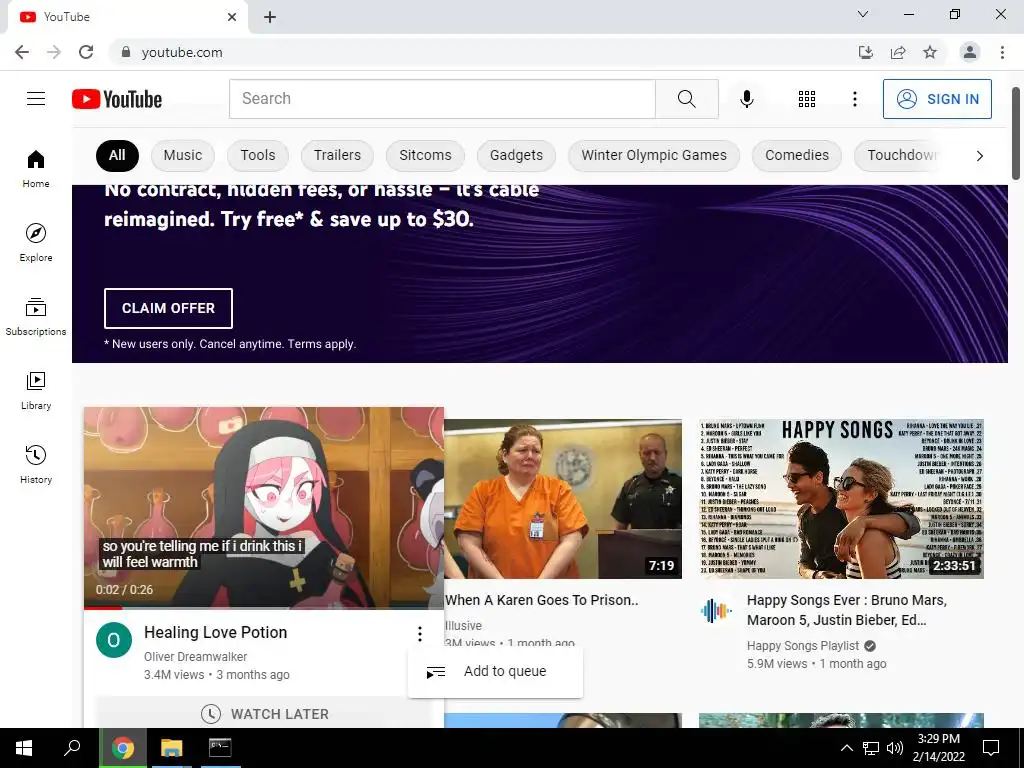
Task: Click the address bar showing youtube.com
Action: click(483, 52)
